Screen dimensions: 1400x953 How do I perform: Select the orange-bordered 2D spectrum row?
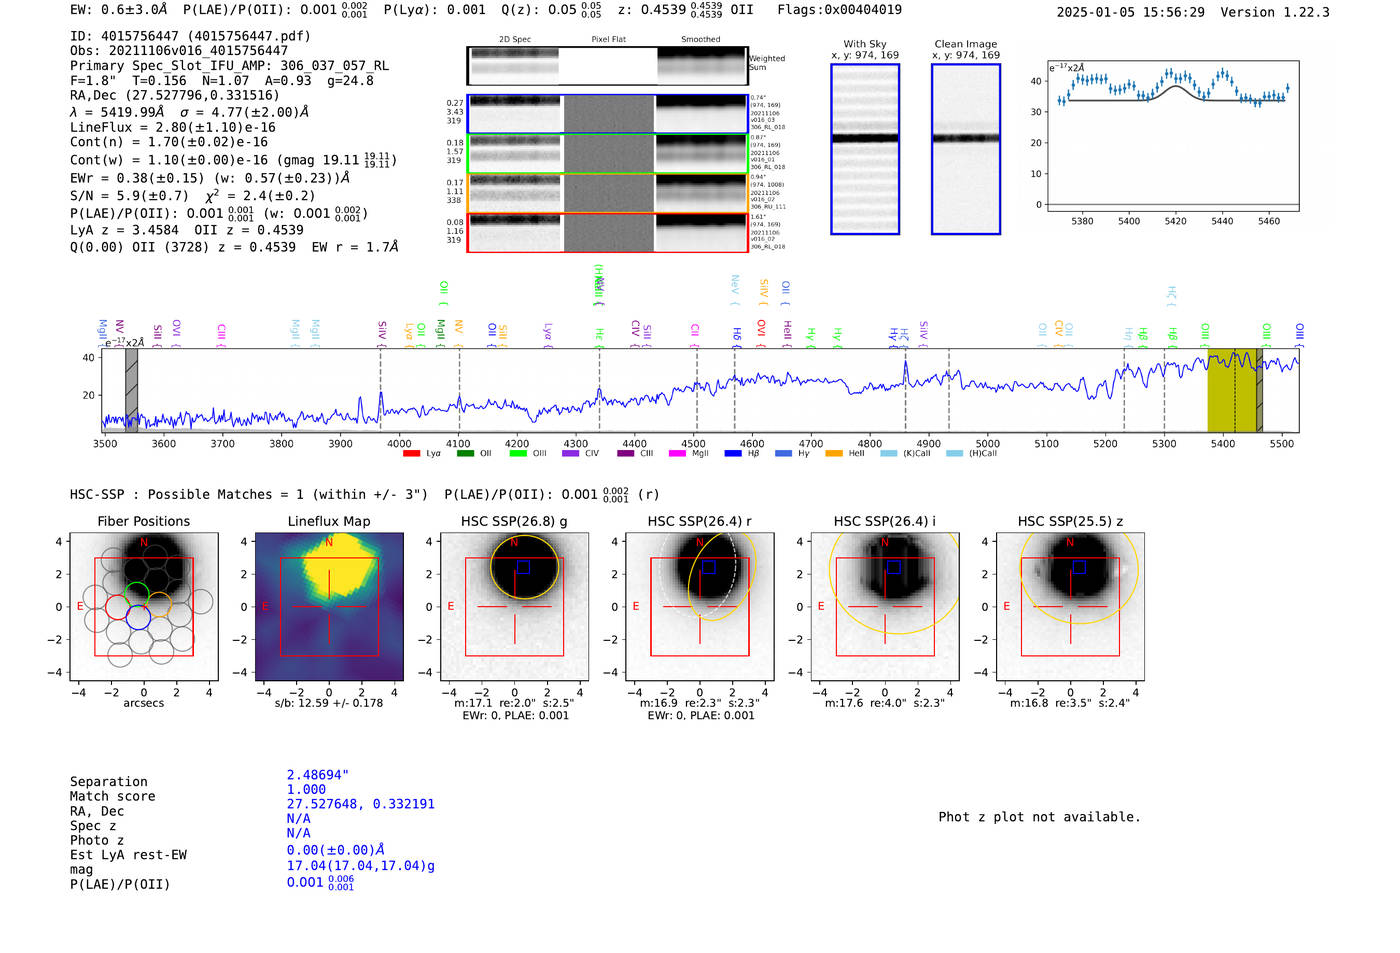[x=607, y=194]
